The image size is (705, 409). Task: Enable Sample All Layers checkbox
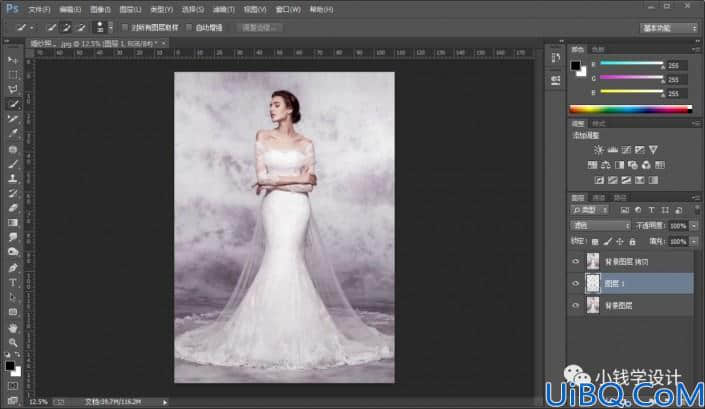click(125, 27)
